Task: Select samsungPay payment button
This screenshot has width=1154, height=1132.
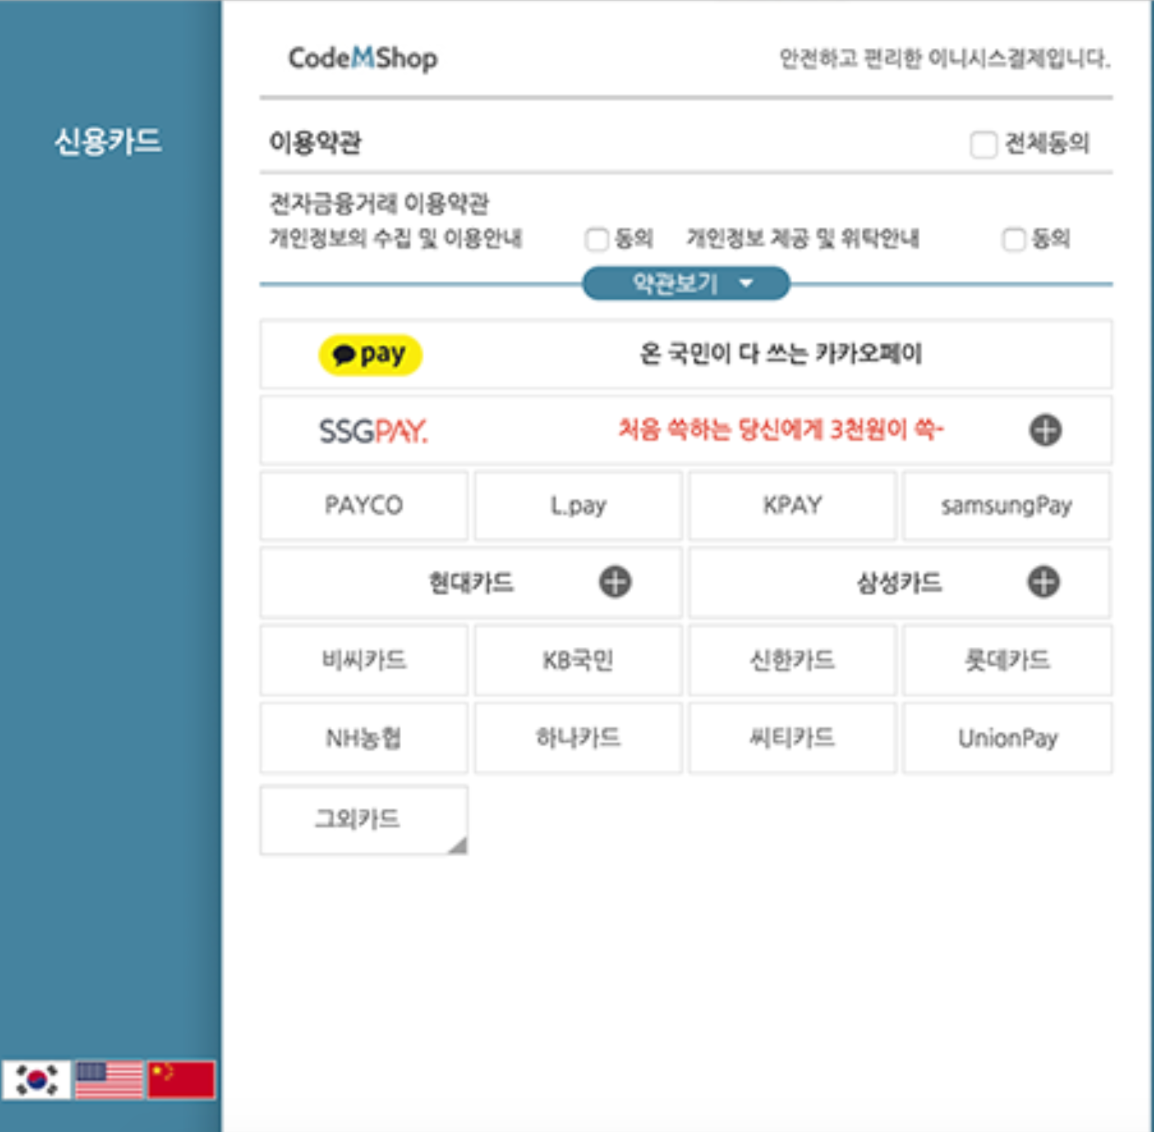Action: 1006,505
